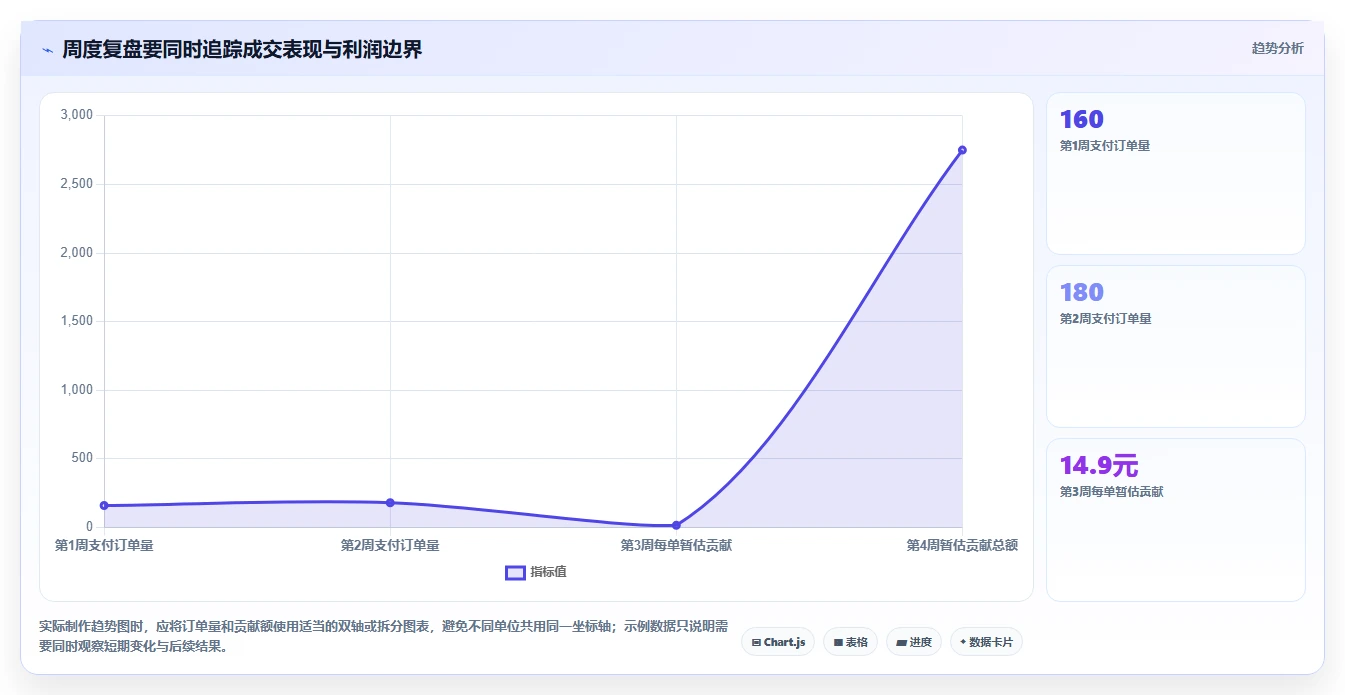1345x695 pixels.
Task: Select the 表格 tag
Action: pyautogui.click(x=850, y=642)
